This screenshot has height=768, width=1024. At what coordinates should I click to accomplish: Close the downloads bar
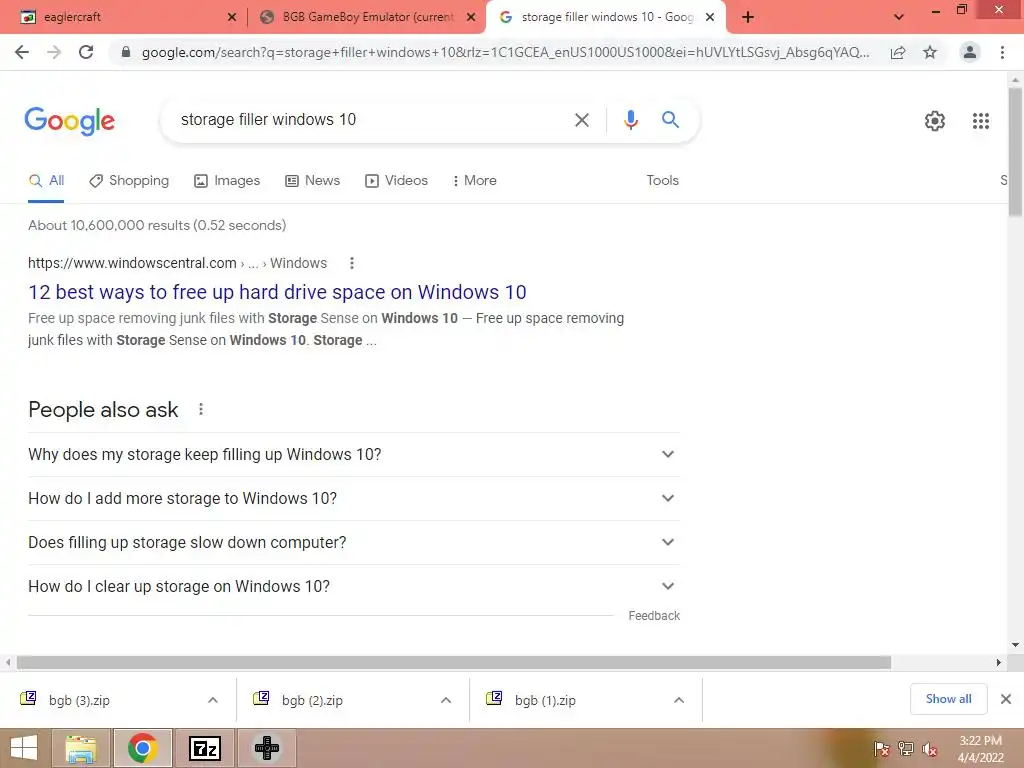pyautogui.click(x=1006, y=699)
